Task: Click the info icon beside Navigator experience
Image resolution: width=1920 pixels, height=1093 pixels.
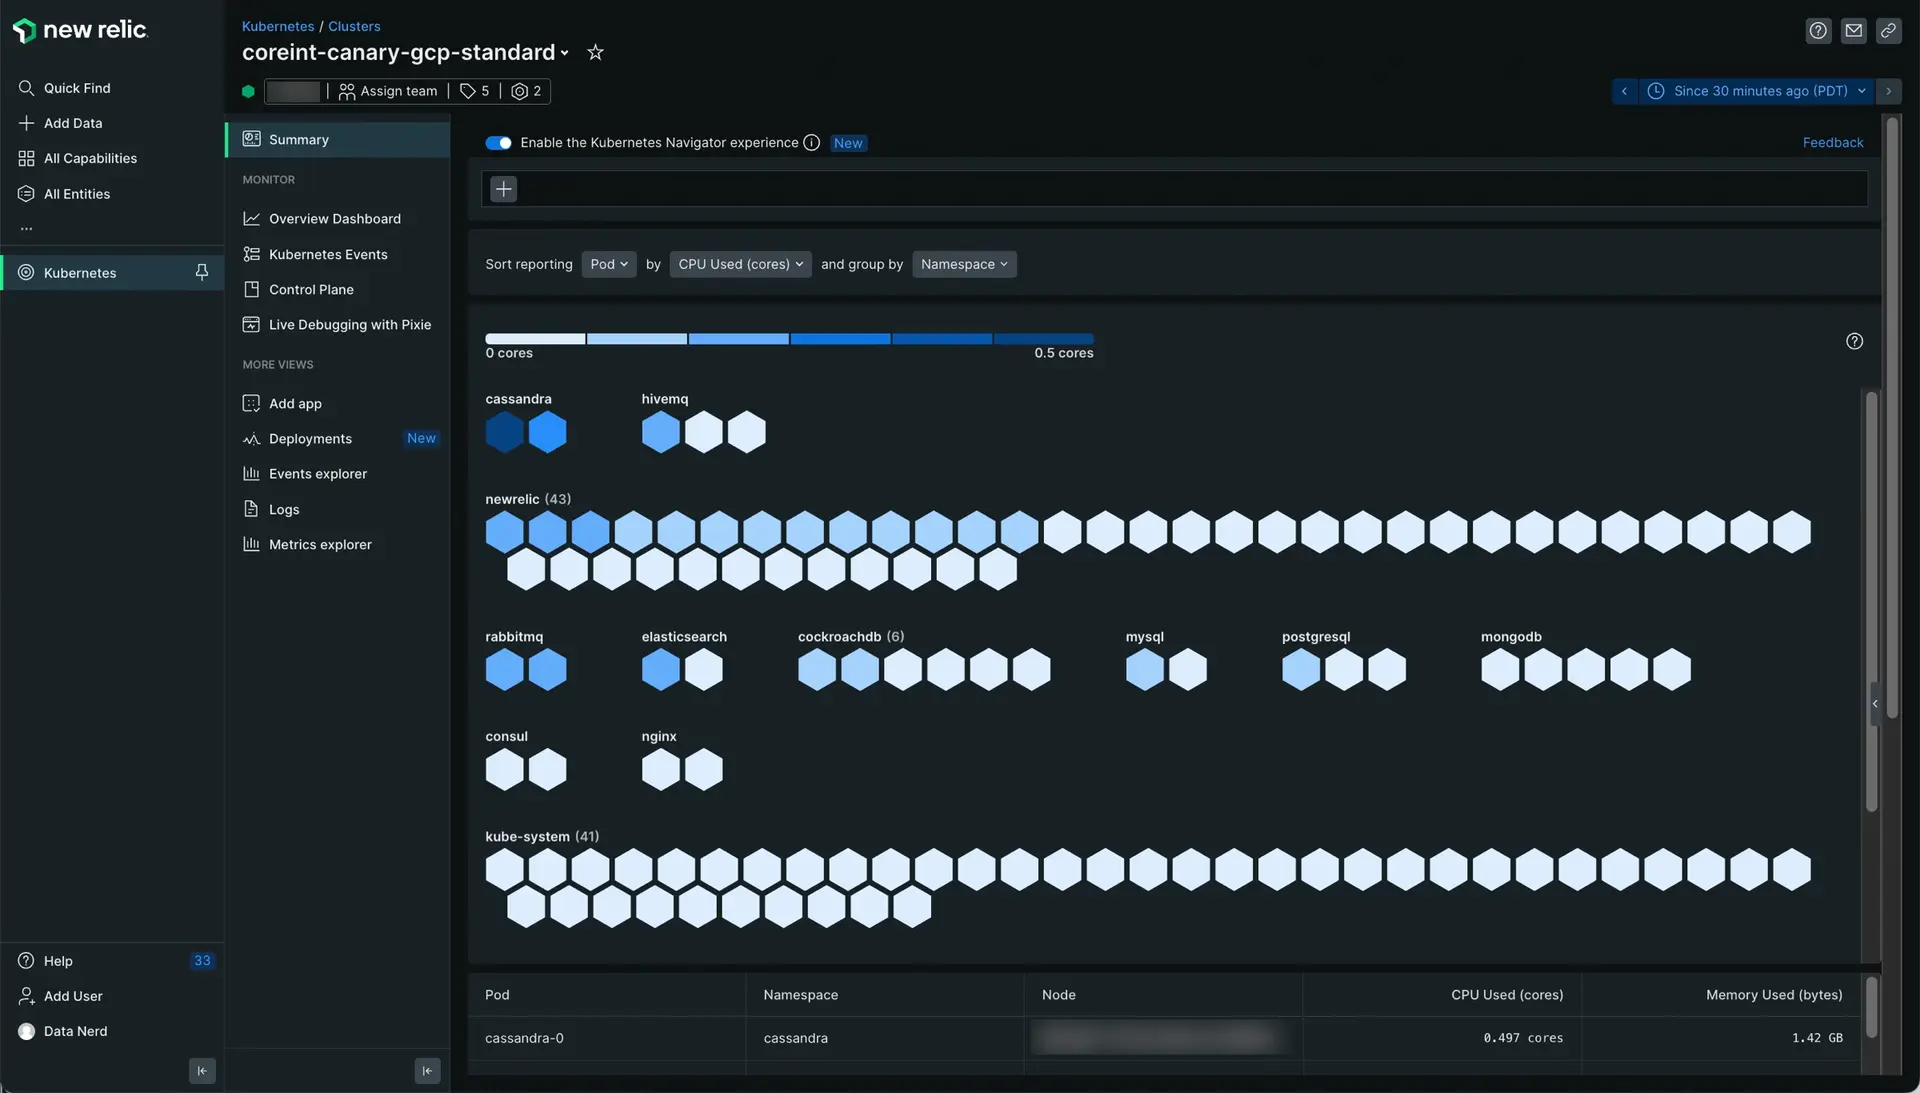Action: (812, 143)
